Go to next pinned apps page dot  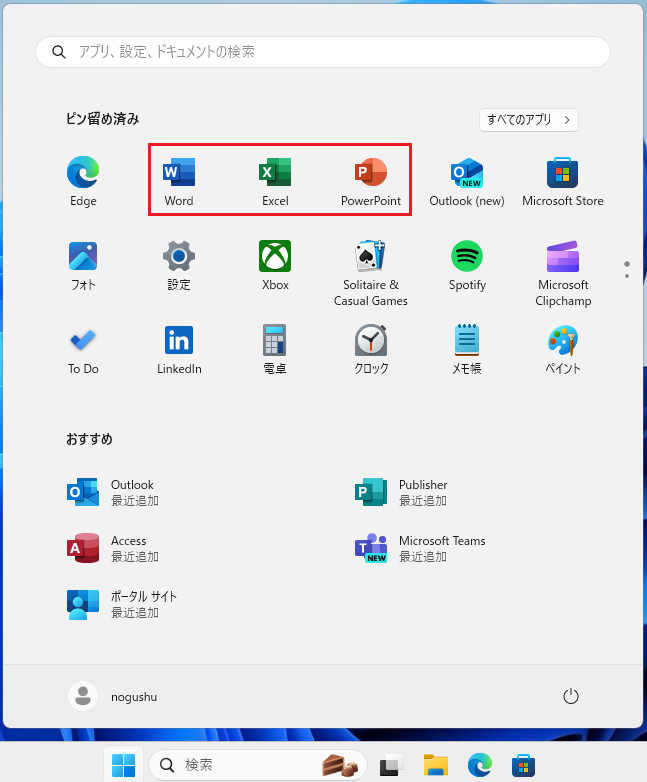tap(627, 276)
